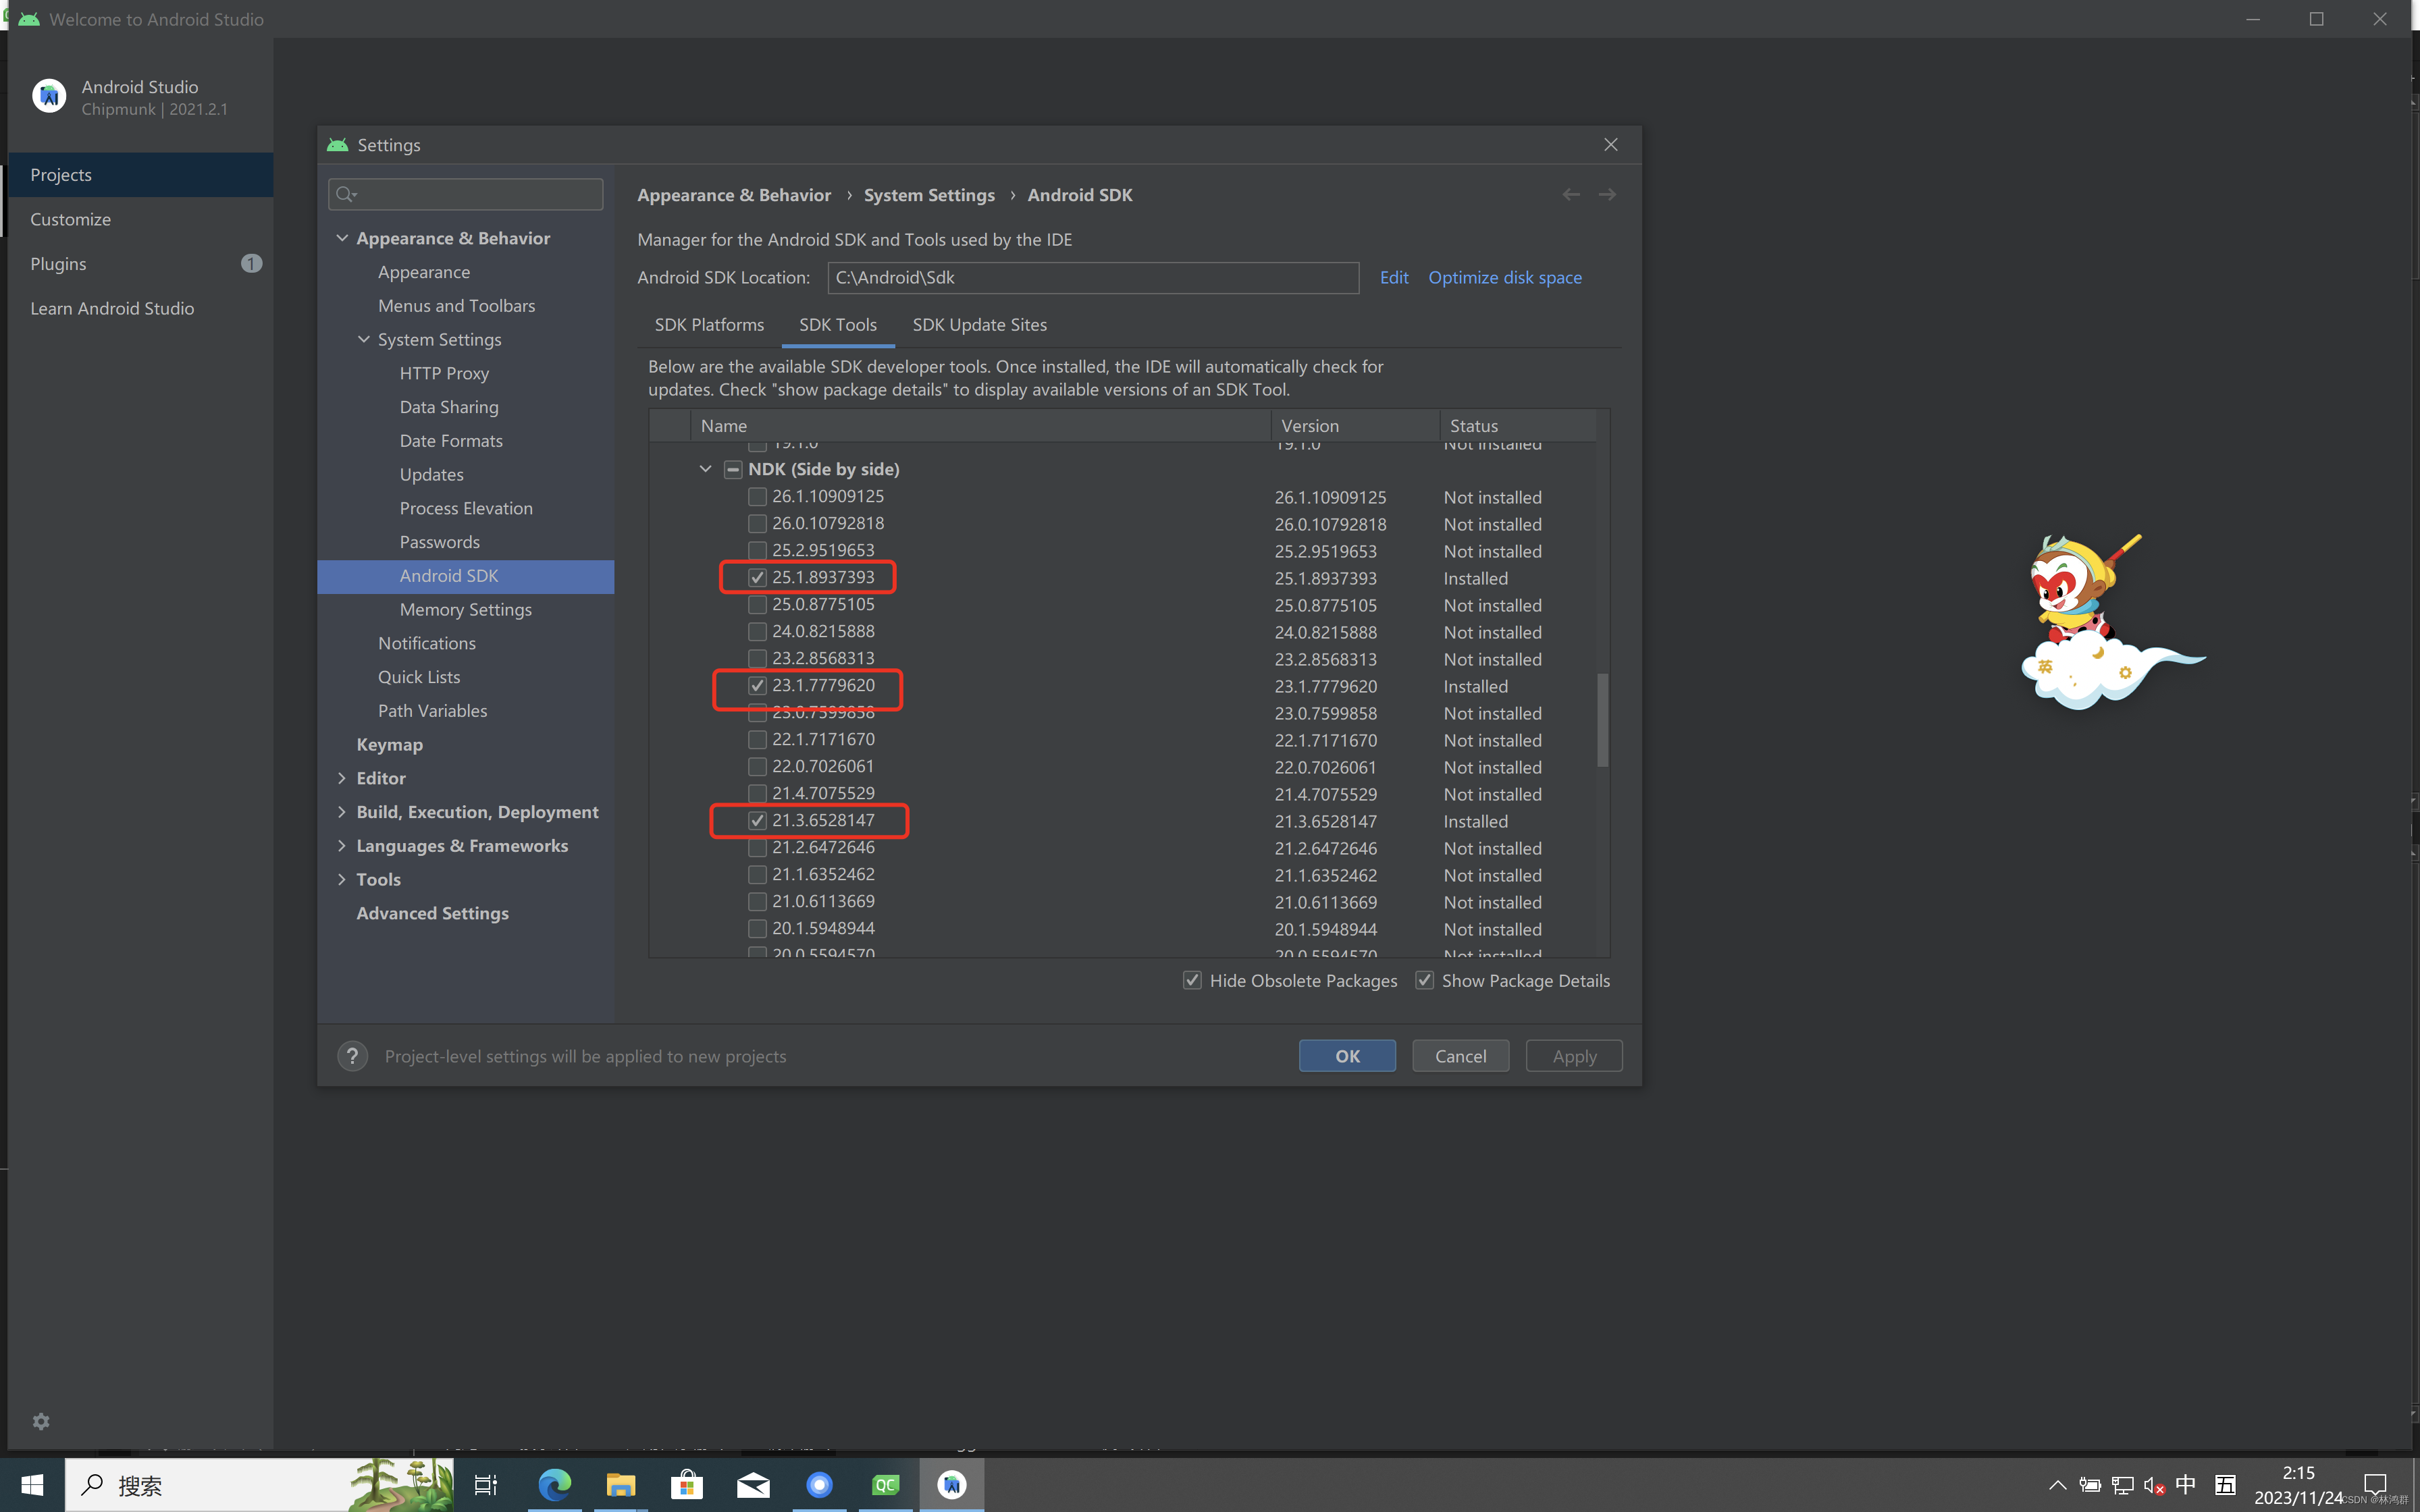Open SDK Update Sites tab

[980, 325]
